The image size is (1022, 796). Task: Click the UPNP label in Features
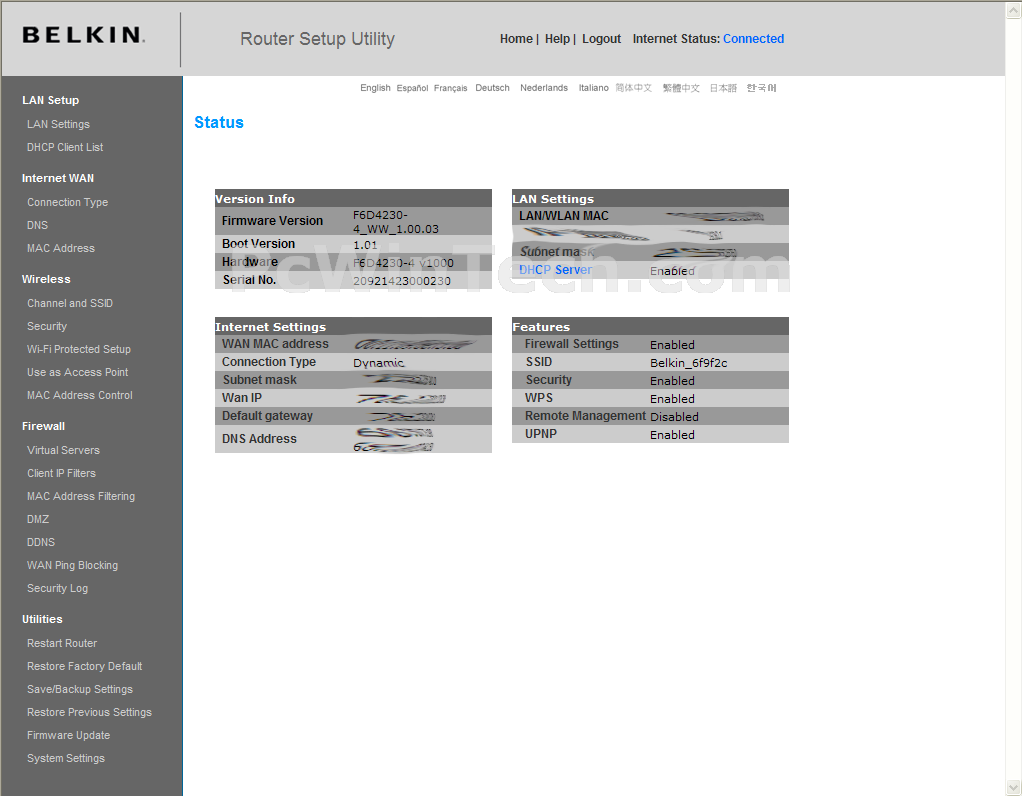(541, 434)
